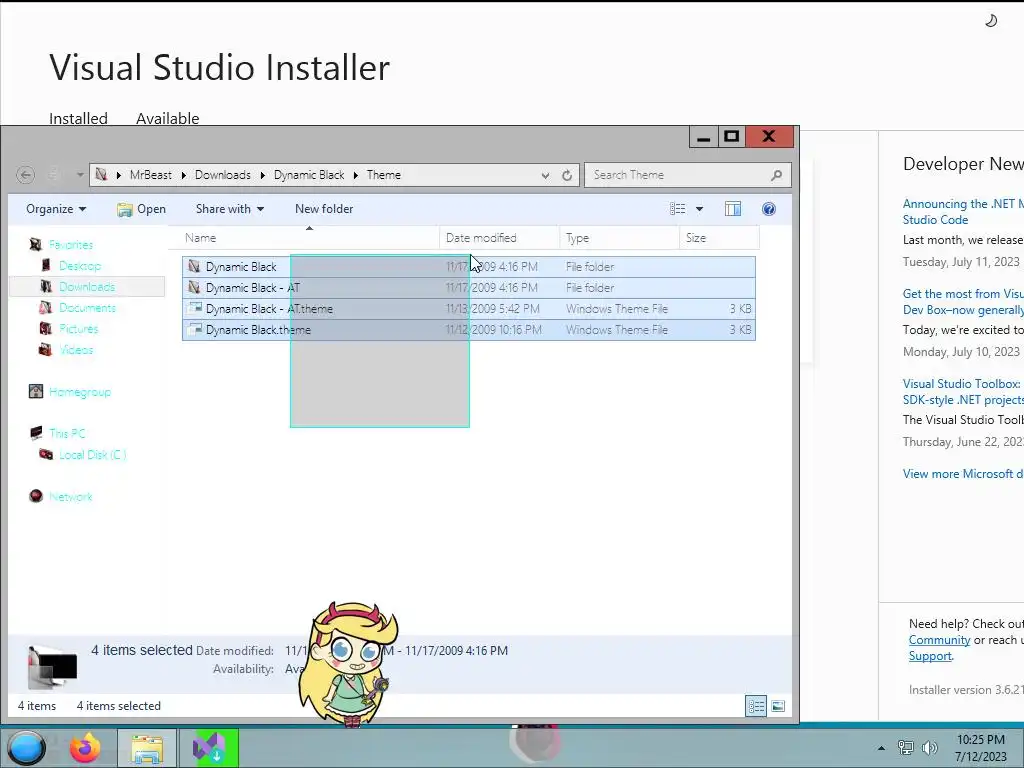Screen dimensions: 1024x768
Task: Select the Dynamic Black folder
Action: 469,266
